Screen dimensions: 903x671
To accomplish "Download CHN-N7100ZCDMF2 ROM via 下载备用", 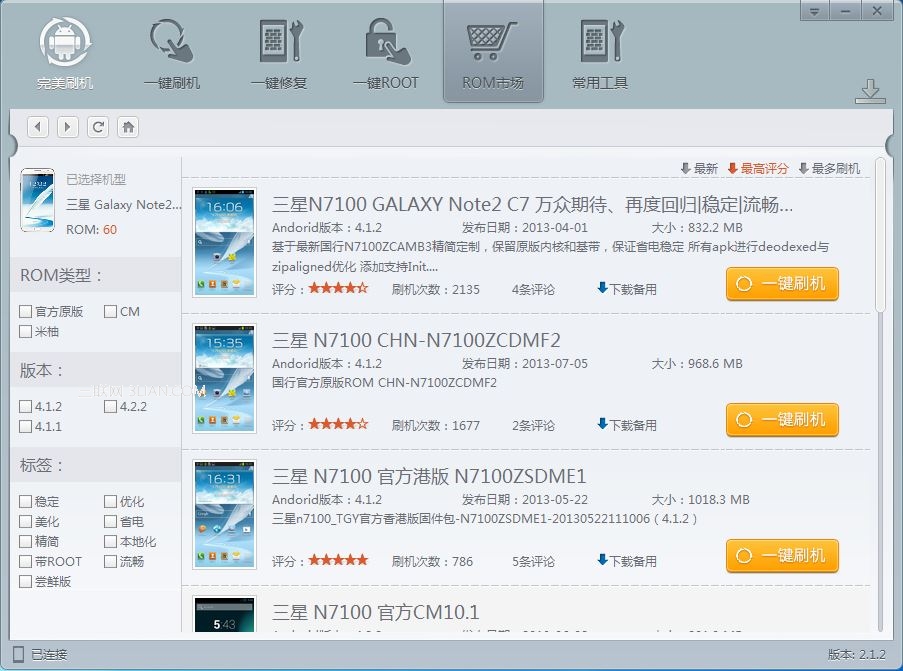I will [627, 425].
